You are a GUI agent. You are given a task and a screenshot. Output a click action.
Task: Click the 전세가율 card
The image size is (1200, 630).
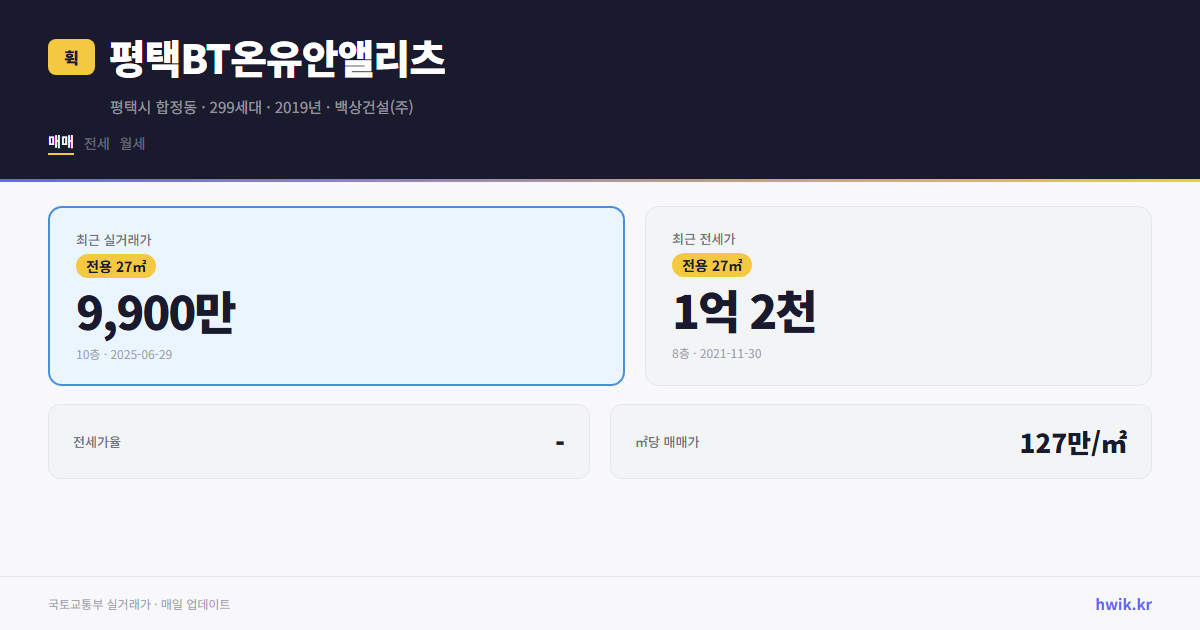coord(319,441)
